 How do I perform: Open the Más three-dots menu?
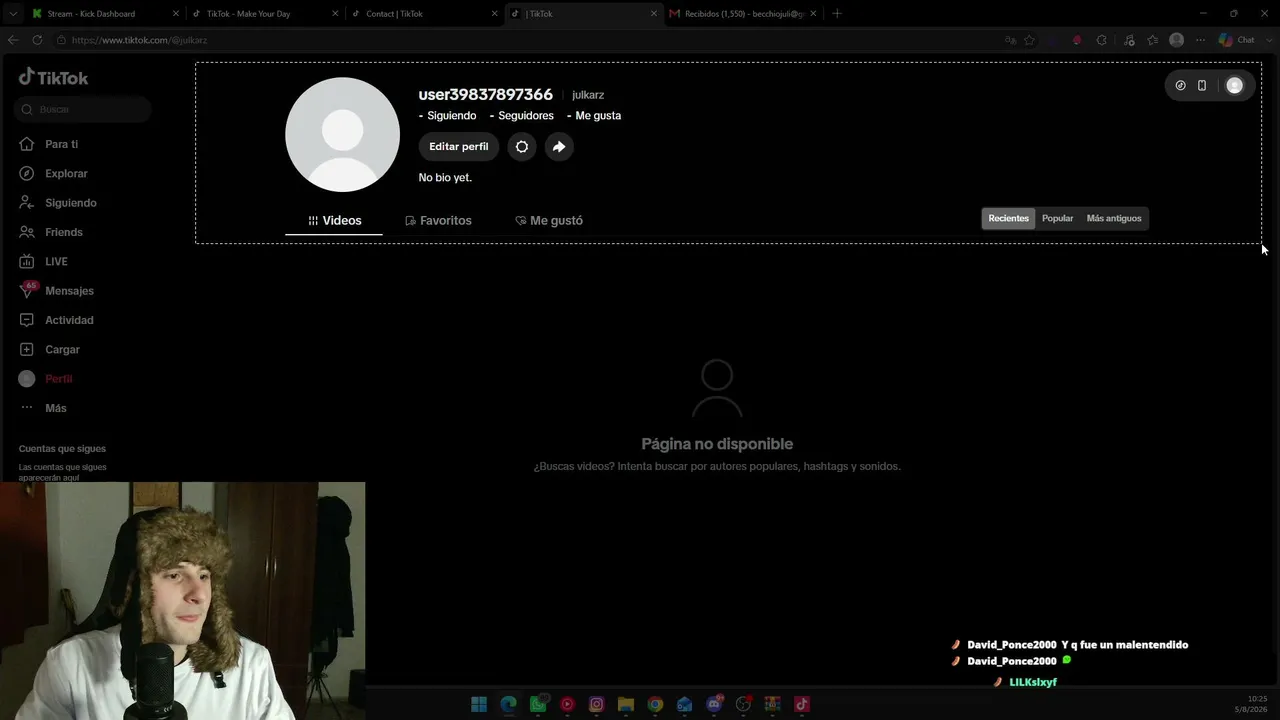pos(27,408)
